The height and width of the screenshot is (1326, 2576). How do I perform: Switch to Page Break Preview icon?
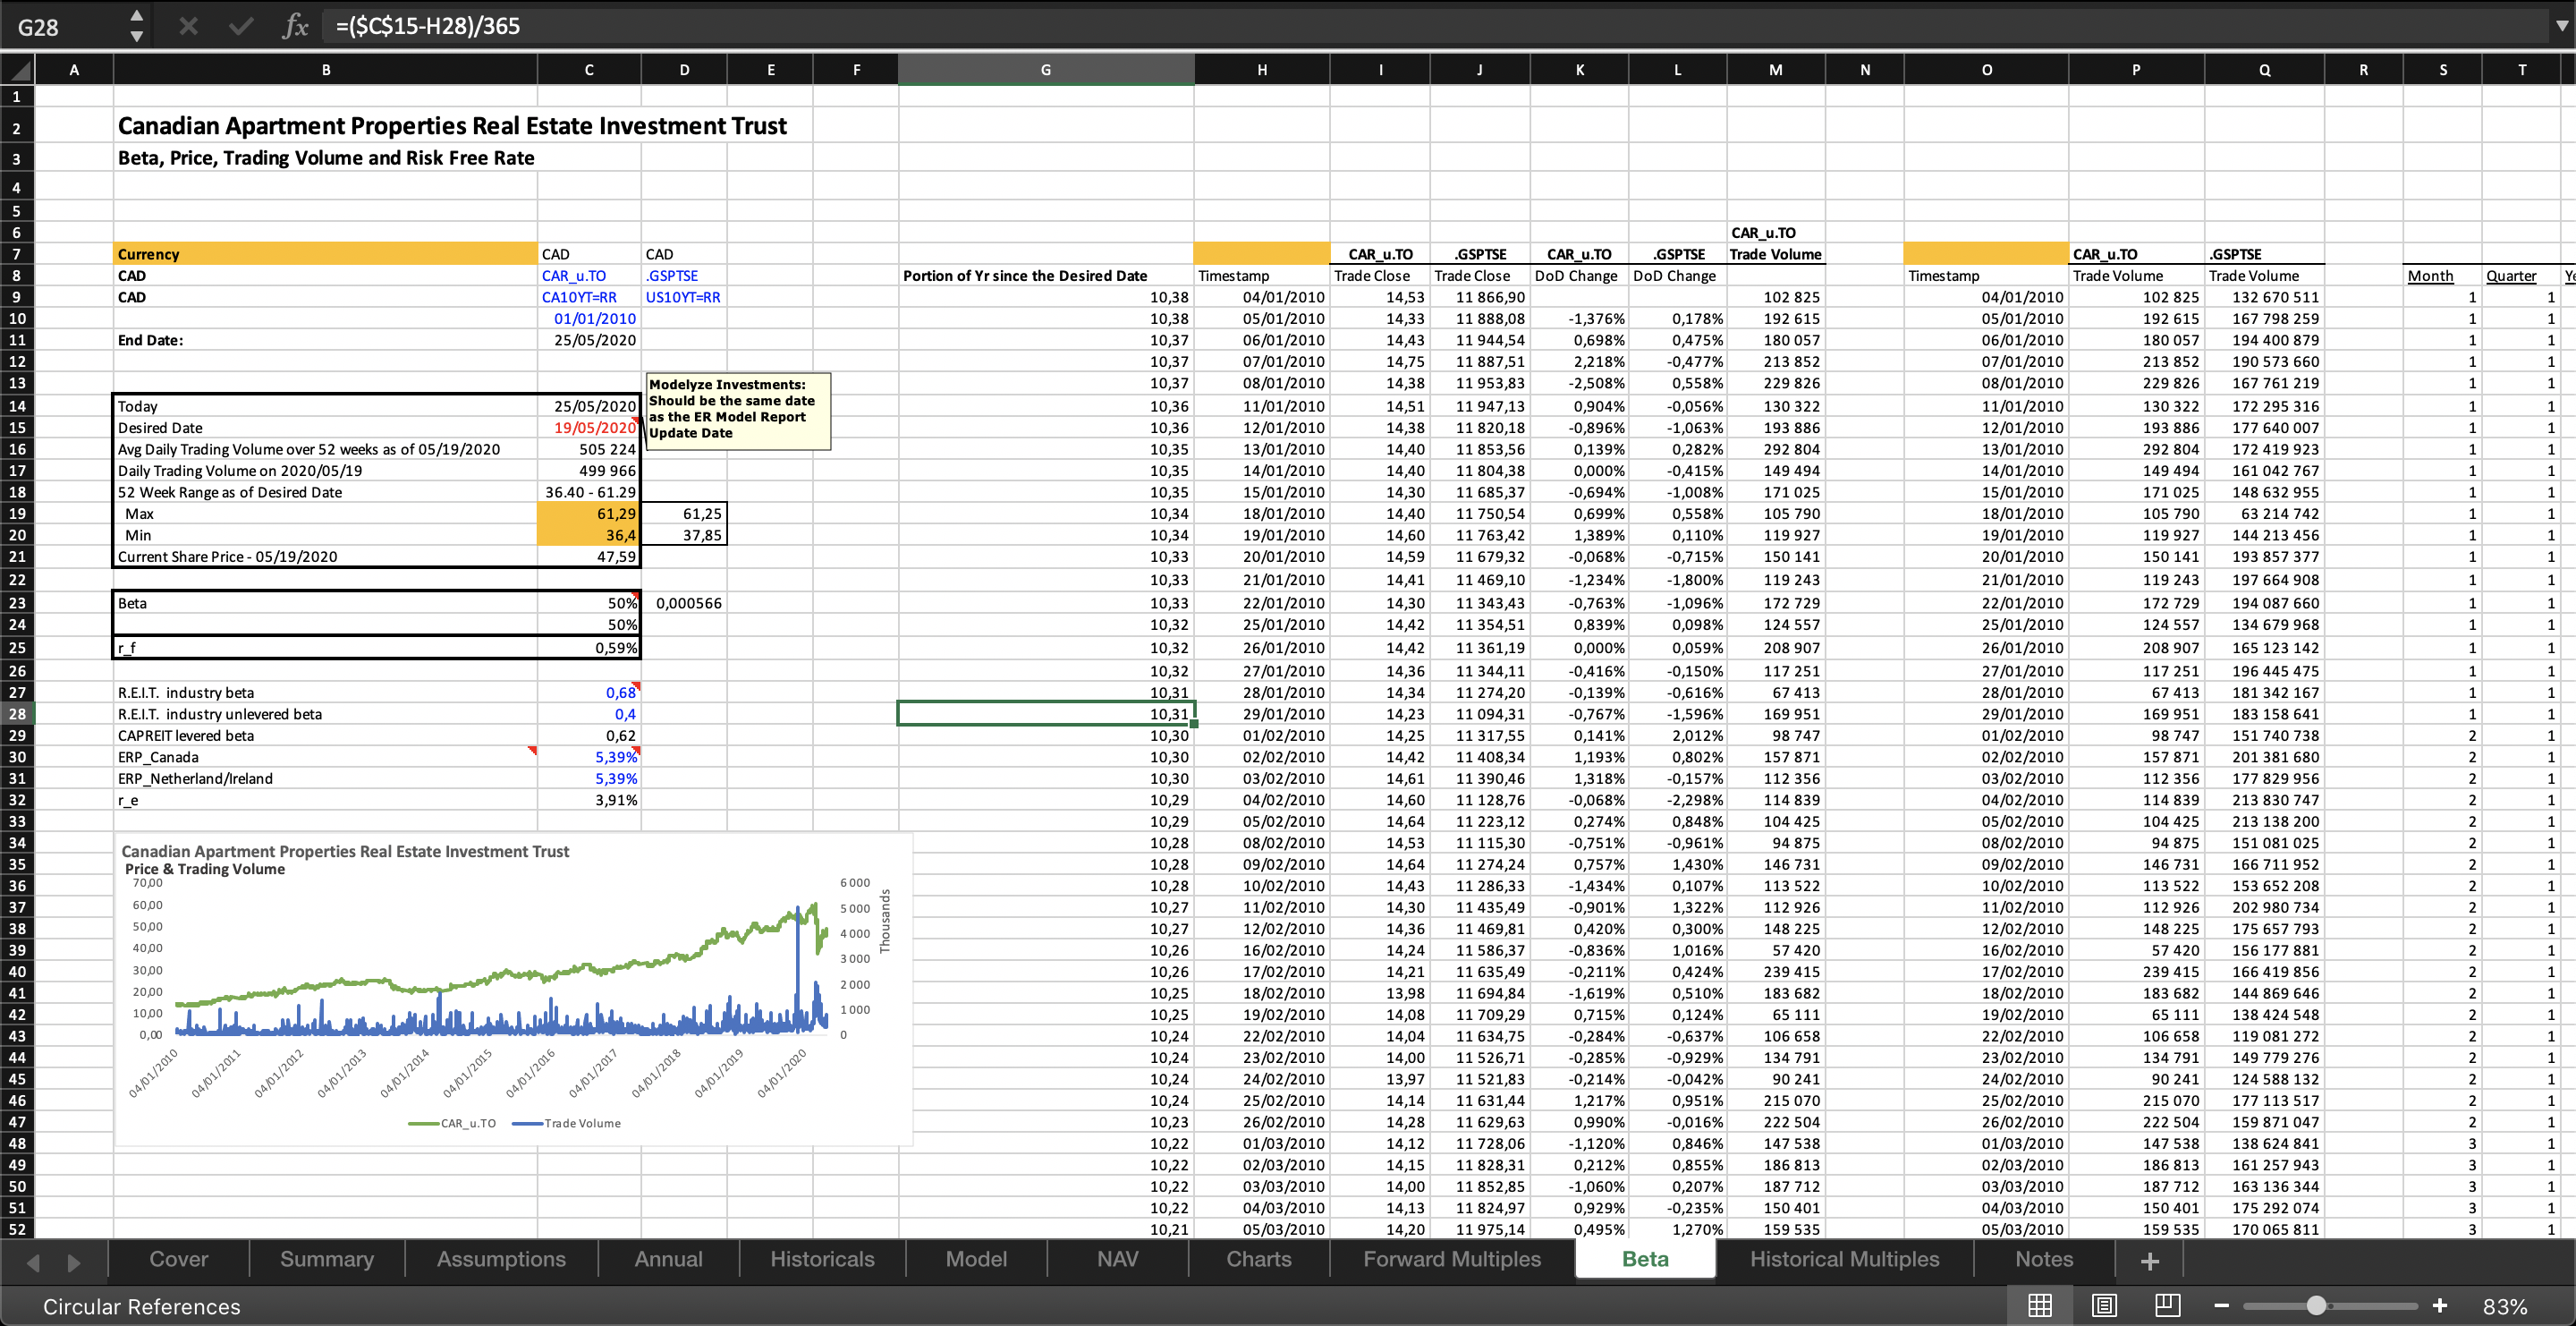click(x=2167, y=1305)
